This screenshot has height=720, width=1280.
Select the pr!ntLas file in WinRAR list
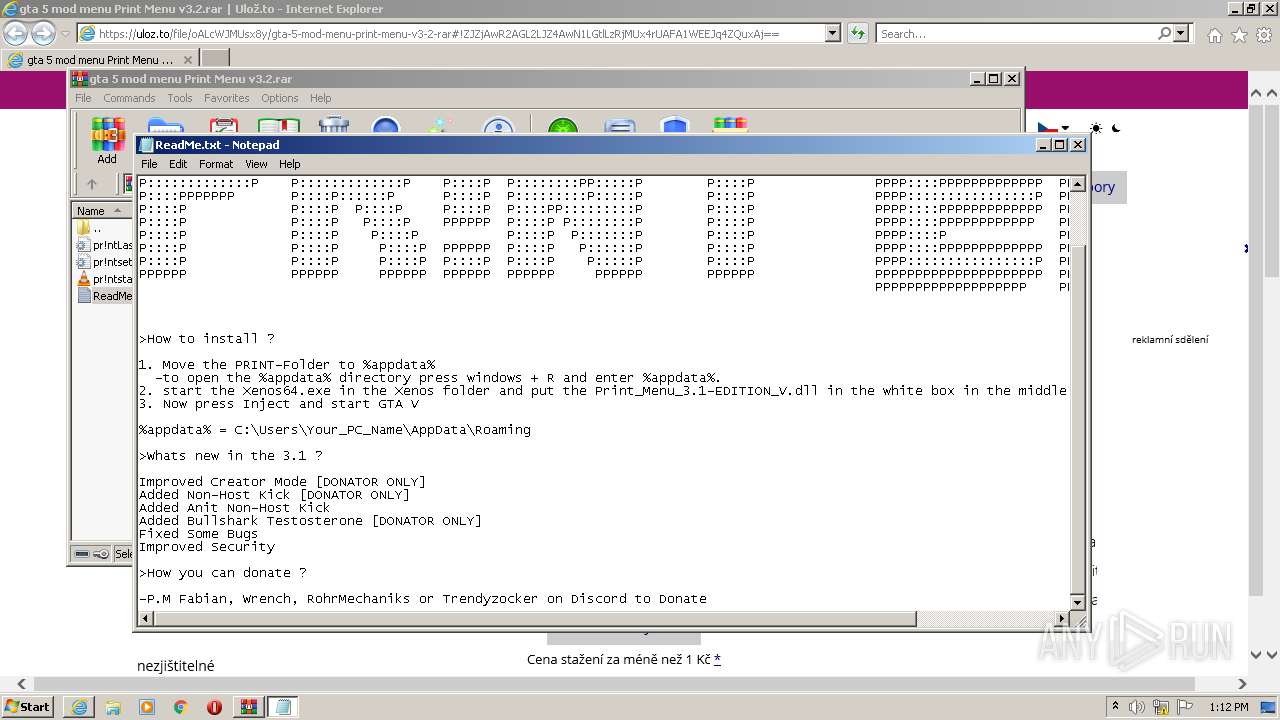pos(105,245)
